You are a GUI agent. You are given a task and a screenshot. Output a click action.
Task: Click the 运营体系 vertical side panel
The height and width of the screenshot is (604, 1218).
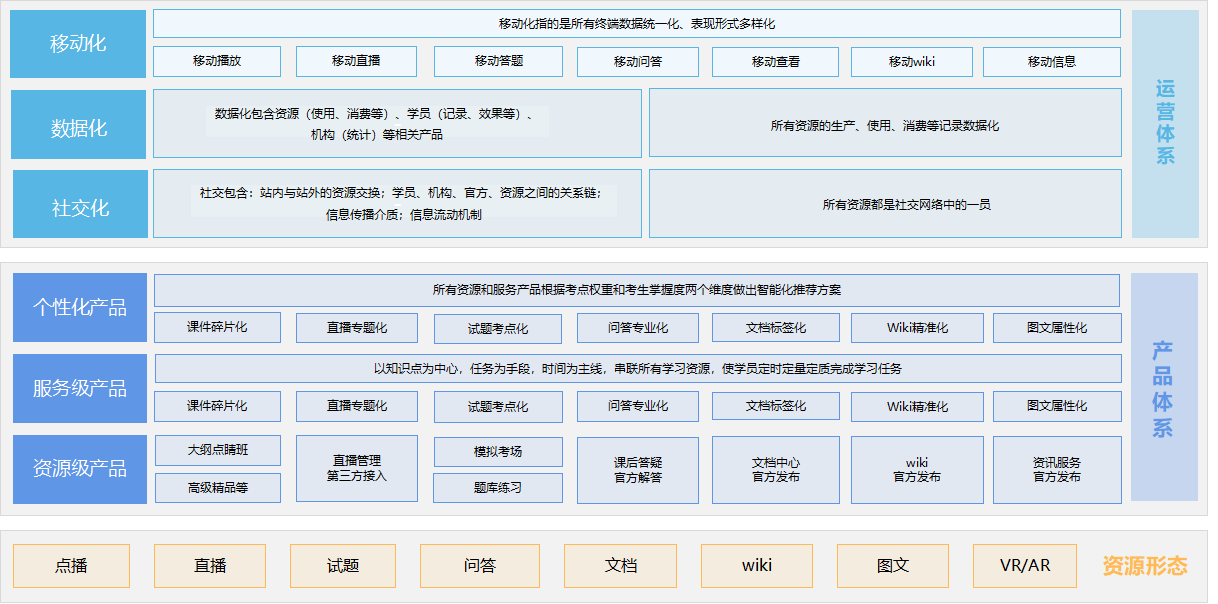[1165, 124]
